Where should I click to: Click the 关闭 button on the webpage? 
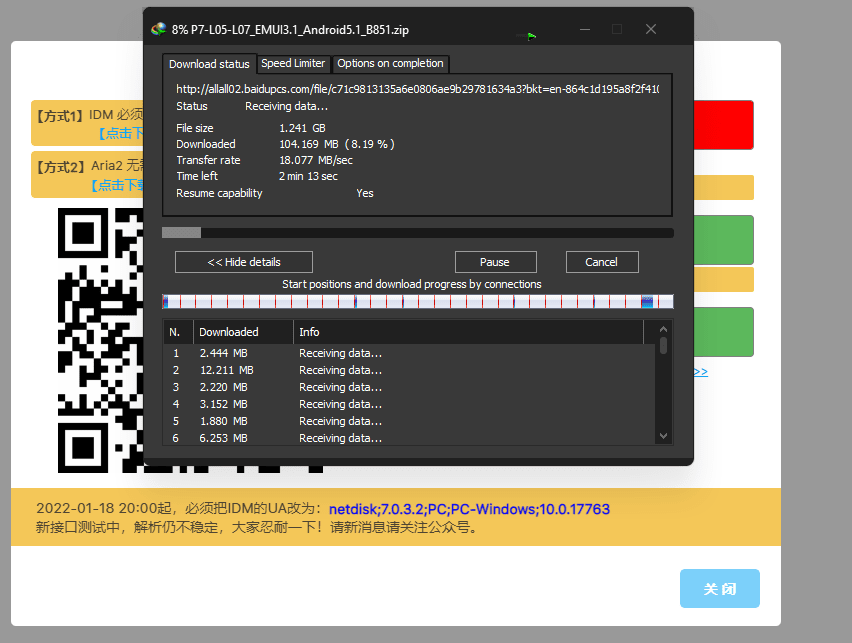click(x=719, y=588)
